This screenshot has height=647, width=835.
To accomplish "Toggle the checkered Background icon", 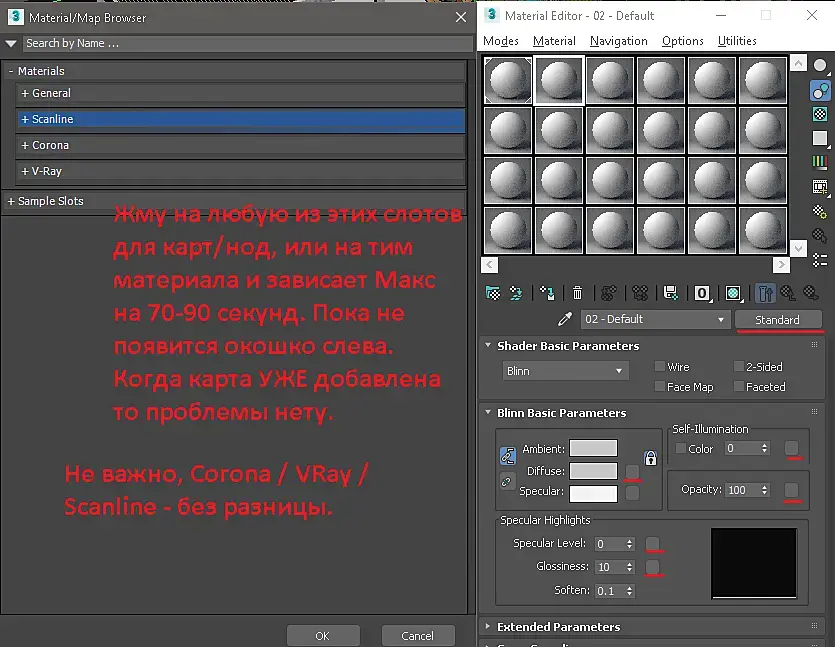I will coord(820,114).
